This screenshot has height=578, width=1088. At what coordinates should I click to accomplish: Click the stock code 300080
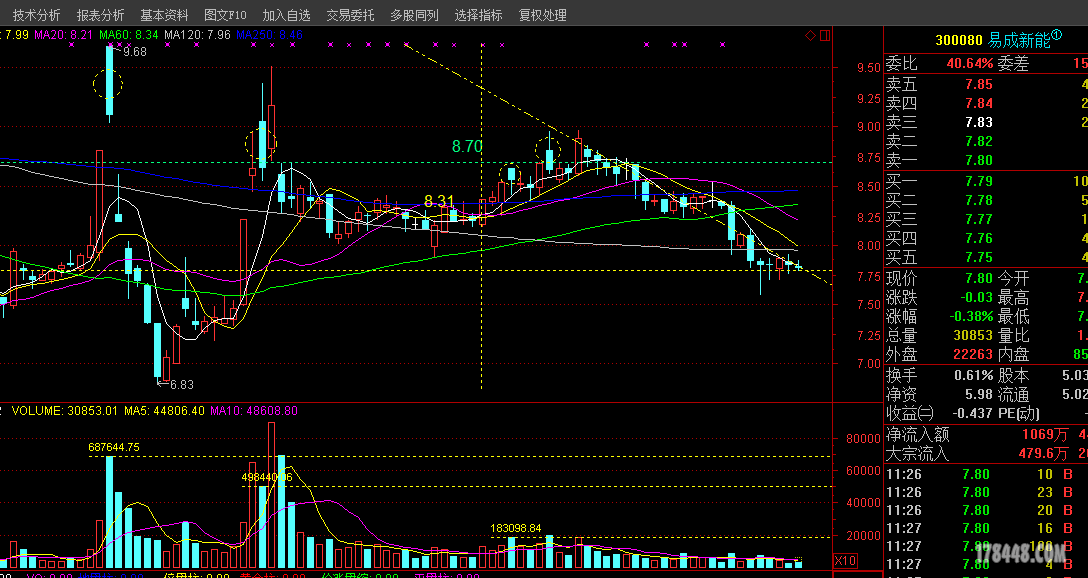(959, 40)
